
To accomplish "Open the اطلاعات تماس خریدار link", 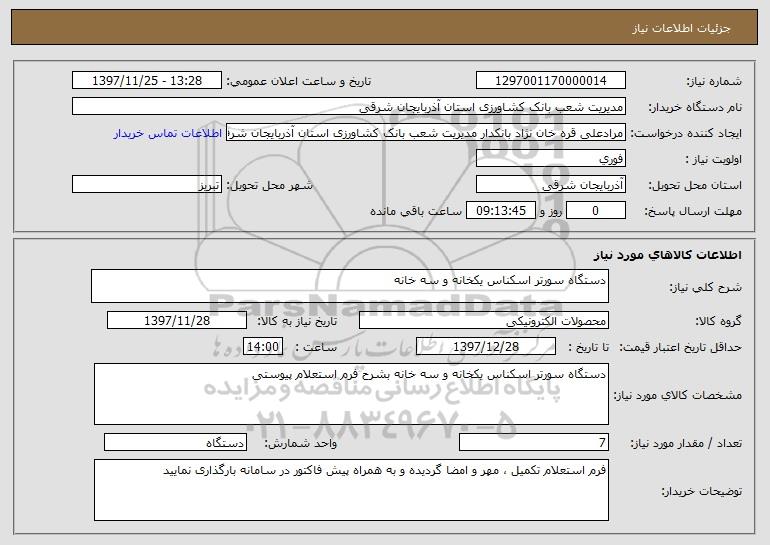I will point(167,134).
